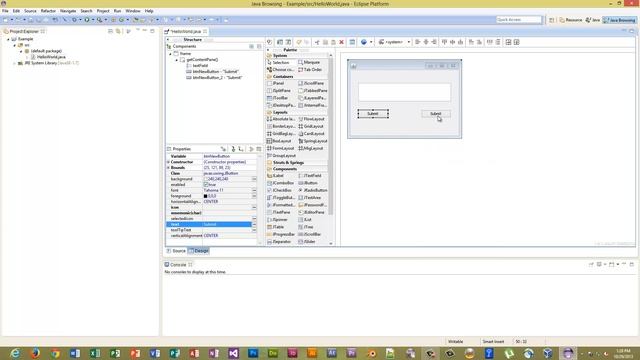The image size is (640, 360).
Task: Expand the Bounds property row
Action: coord(168,168)
